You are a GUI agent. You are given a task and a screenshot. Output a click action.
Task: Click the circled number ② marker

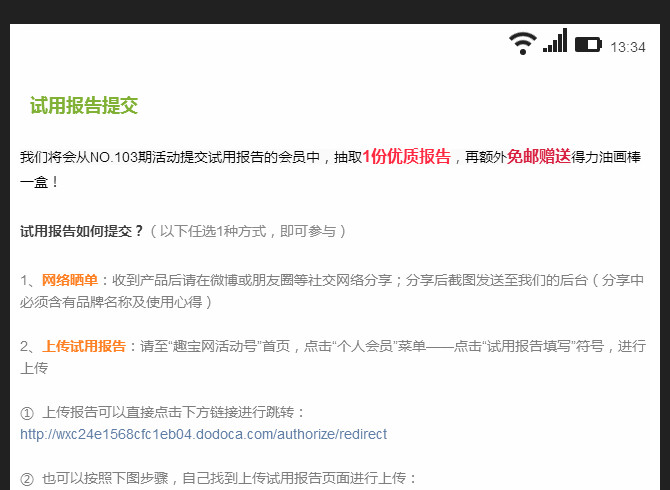click(x=27, y=479)
